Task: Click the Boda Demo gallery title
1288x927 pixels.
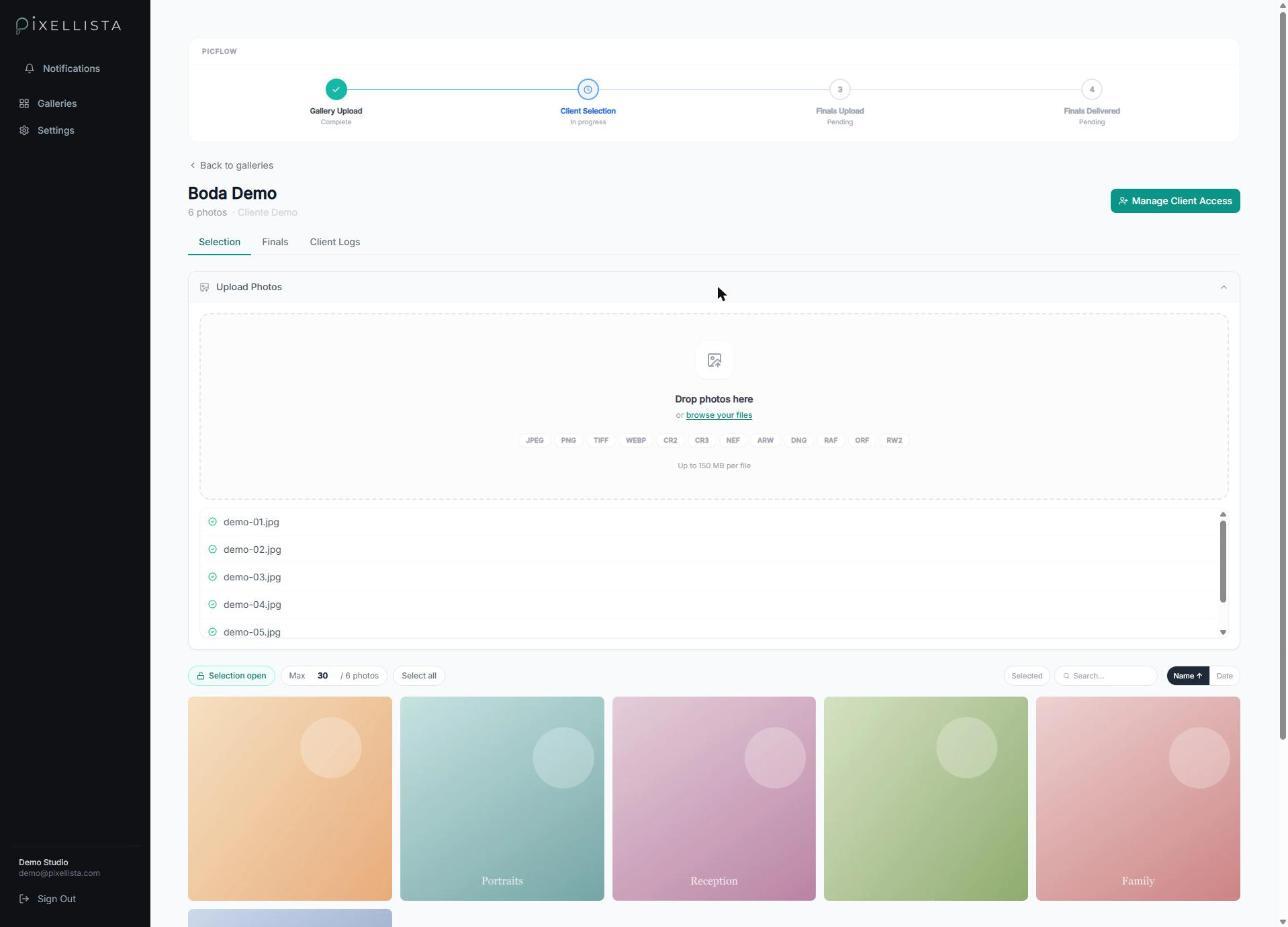Action: point(232,194)
